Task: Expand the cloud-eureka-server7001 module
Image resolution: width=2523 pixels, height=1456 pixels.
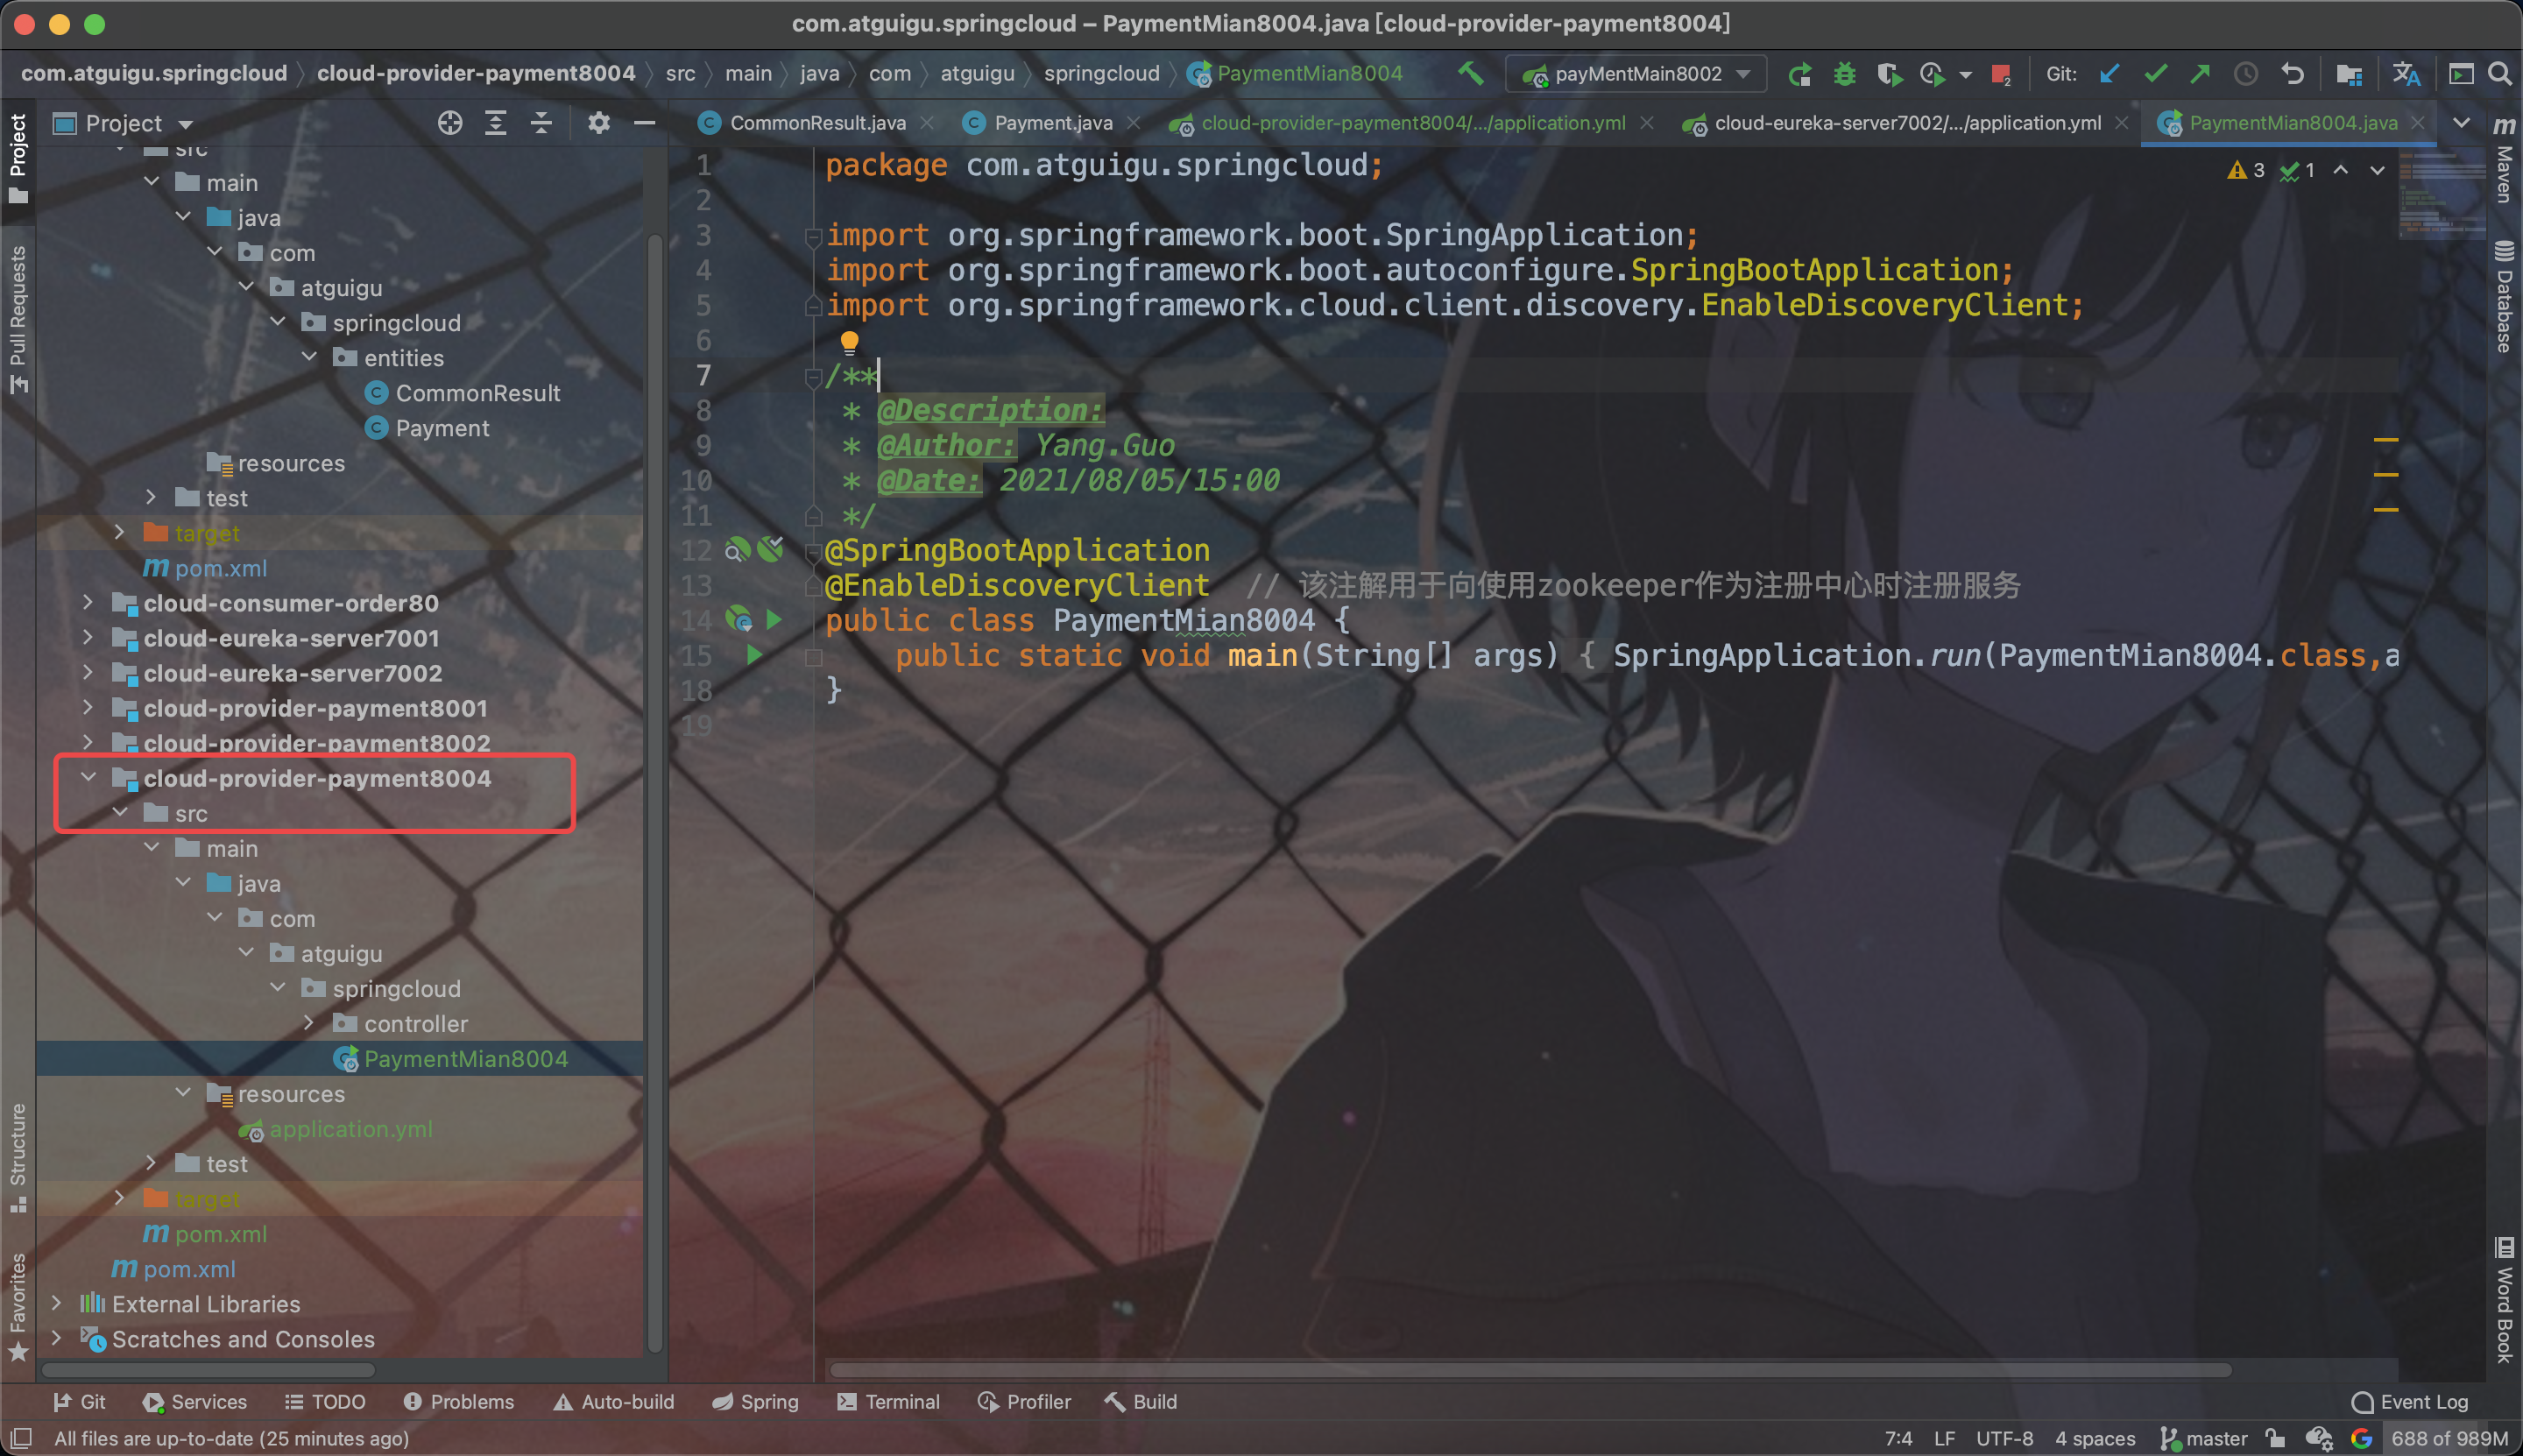Action: click(x=88, y=638)
